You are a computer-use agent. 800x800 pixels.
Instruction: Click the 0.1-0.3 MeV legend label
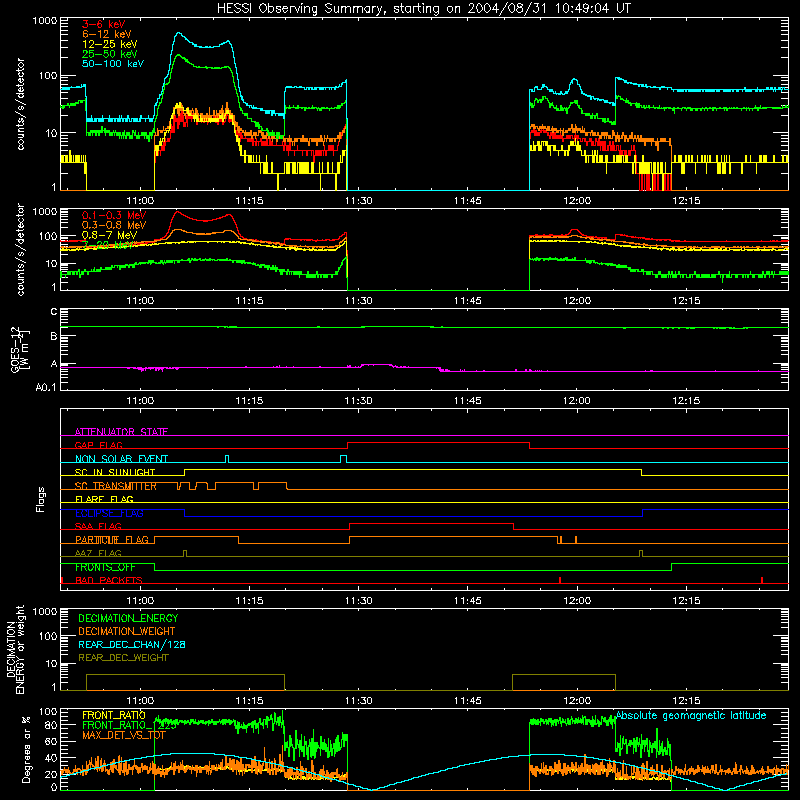click(x=114, y=215)
